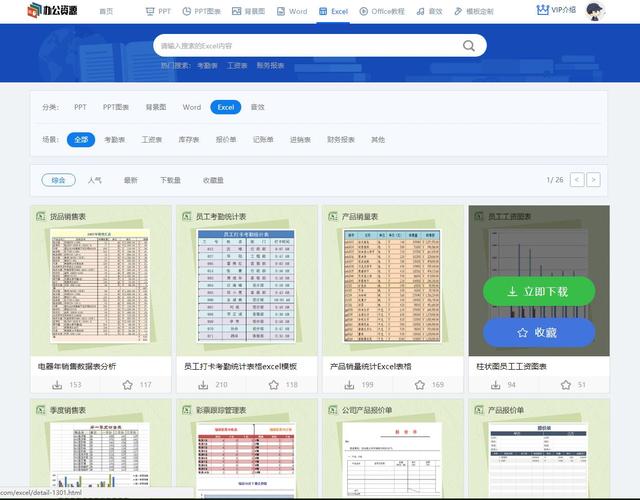Choose hot search keyword 财务报表 under search box
The width and height of the screenshot is (640, 500).
point(270,65)
